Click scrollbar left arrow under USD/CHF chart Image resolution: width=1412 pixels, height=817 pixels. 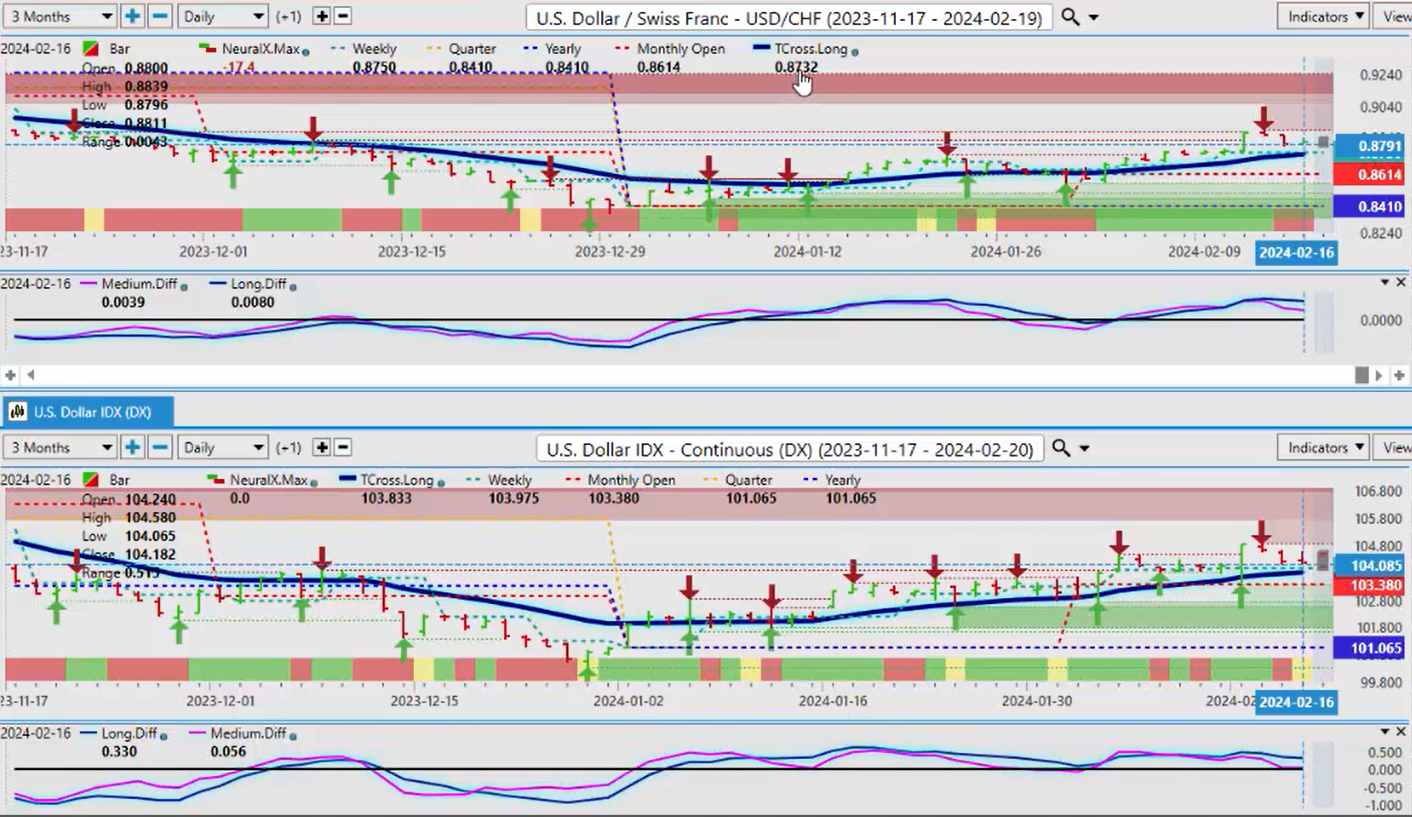click(31, 375)
